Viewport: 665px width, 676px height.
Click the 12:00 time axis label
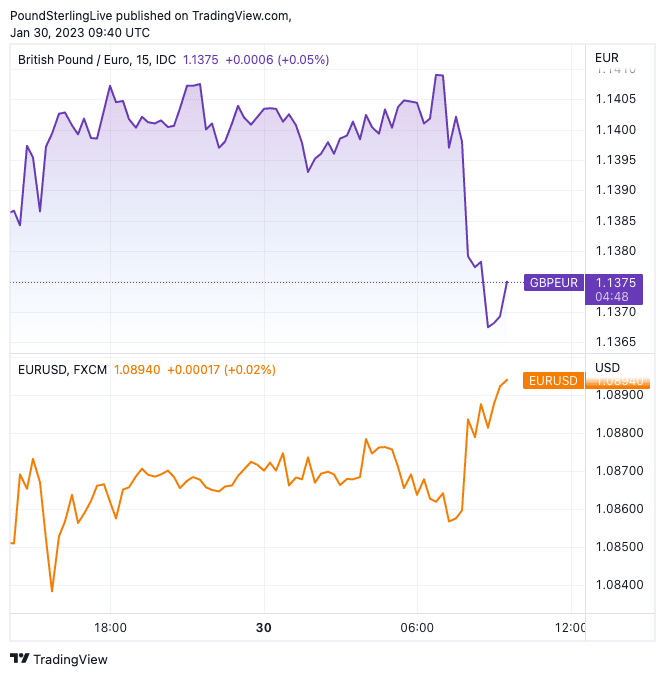(x=570, y=628)
